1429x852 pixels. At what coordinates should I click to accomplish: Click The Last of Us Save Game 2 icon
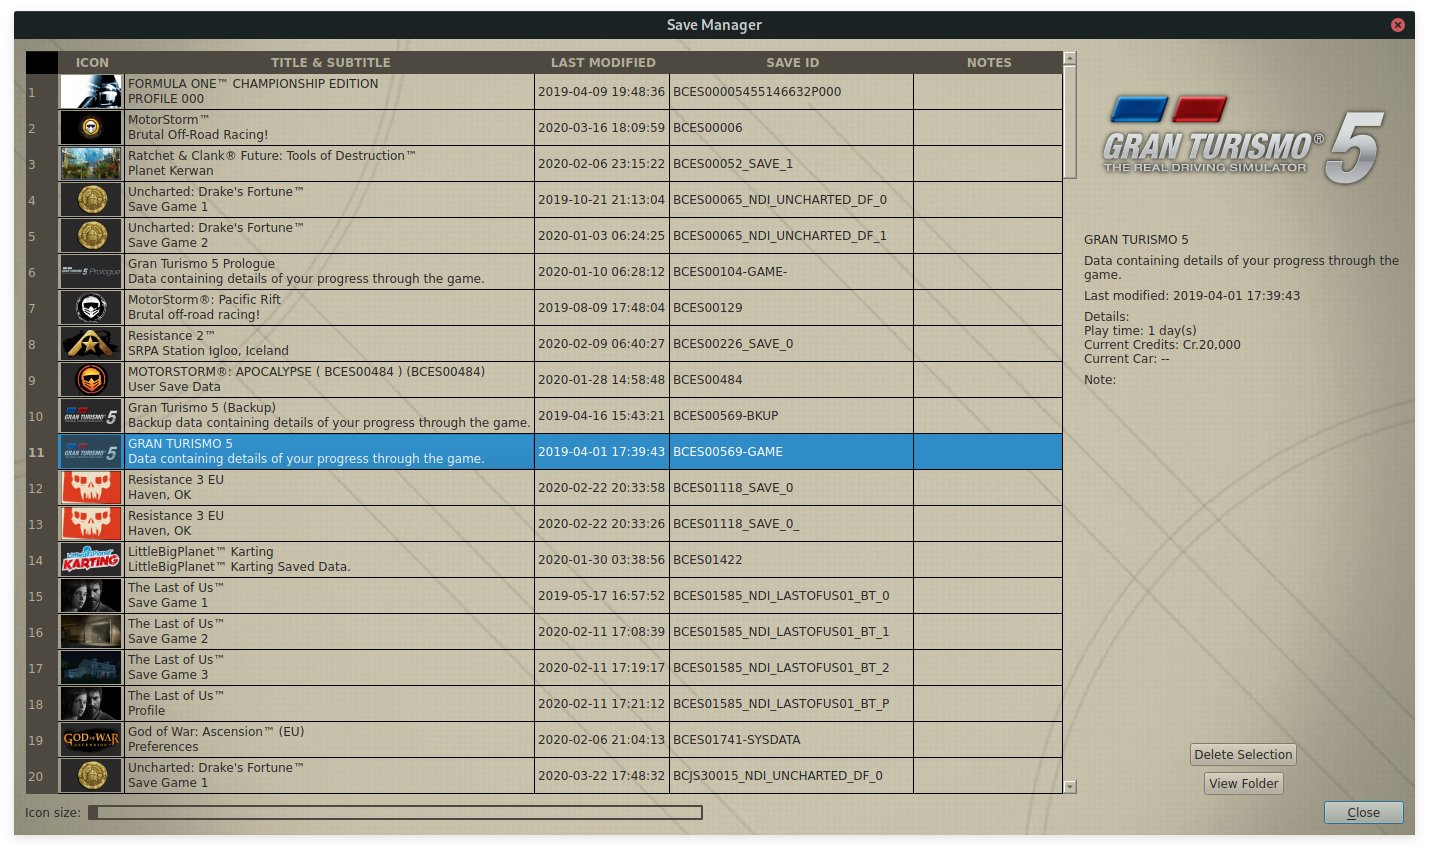(91, 632)
